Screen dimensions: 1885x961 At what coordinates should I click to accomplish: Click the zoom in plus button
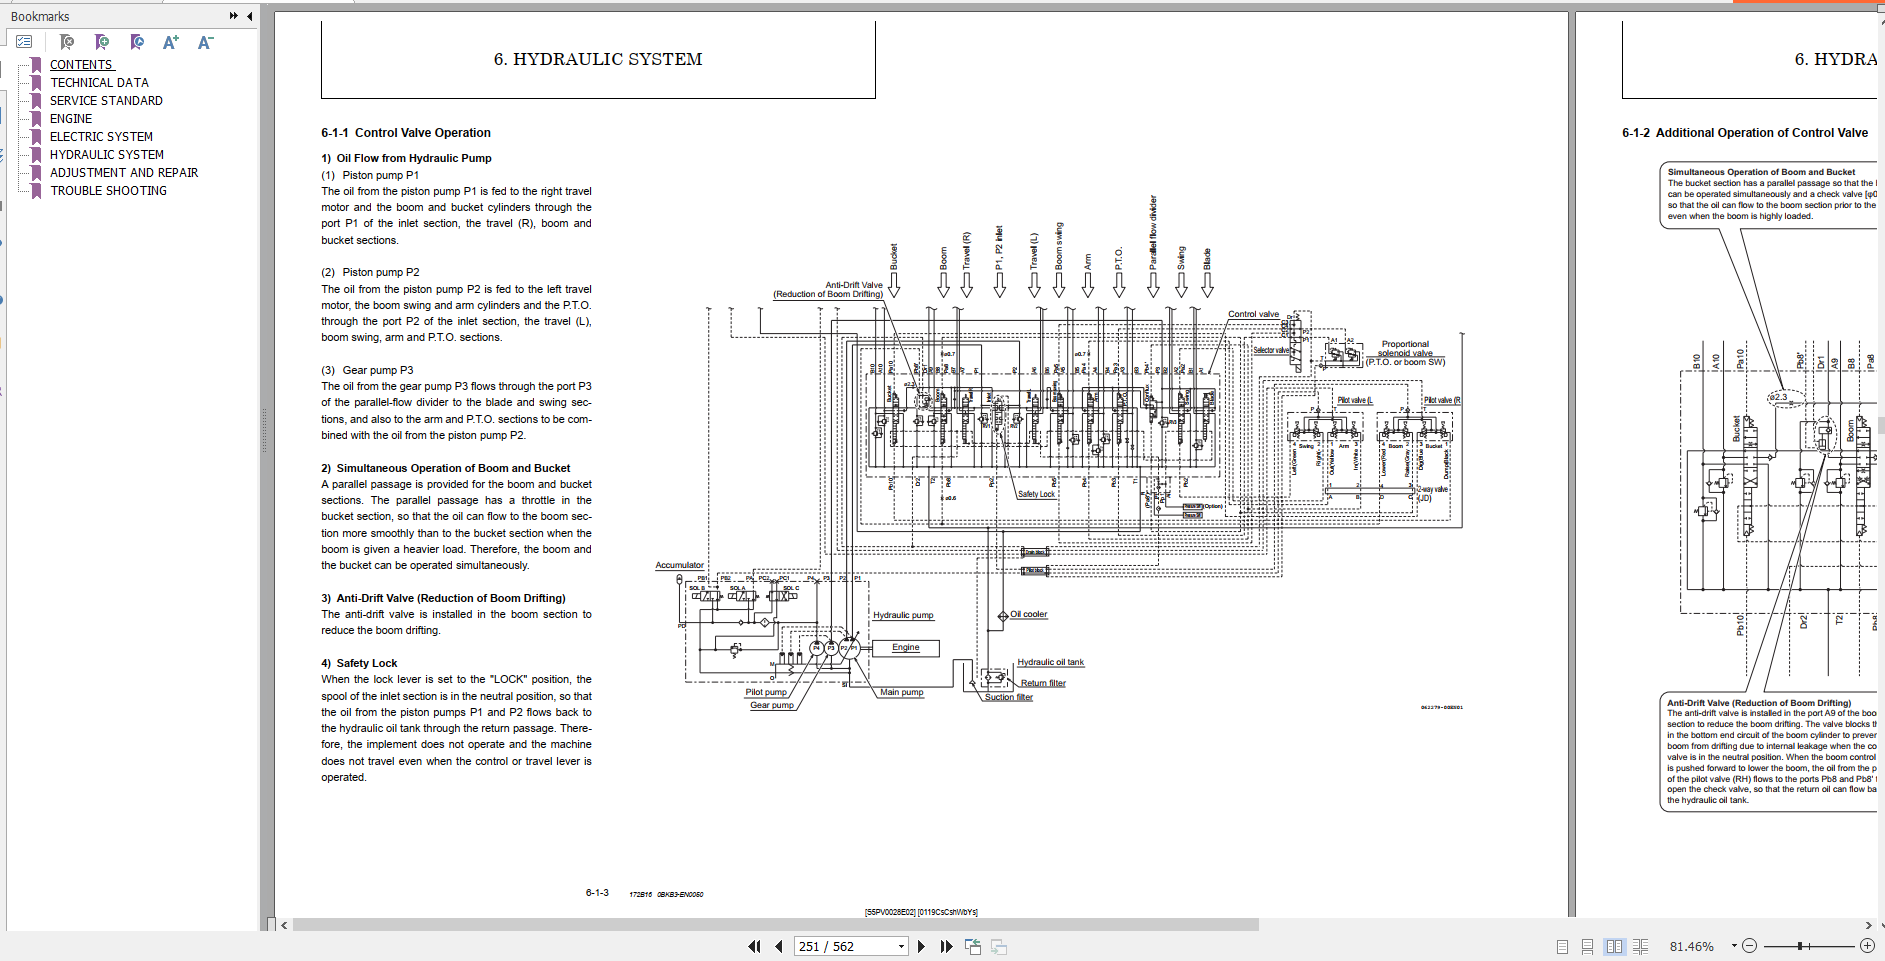click(x=1867, y=946)
